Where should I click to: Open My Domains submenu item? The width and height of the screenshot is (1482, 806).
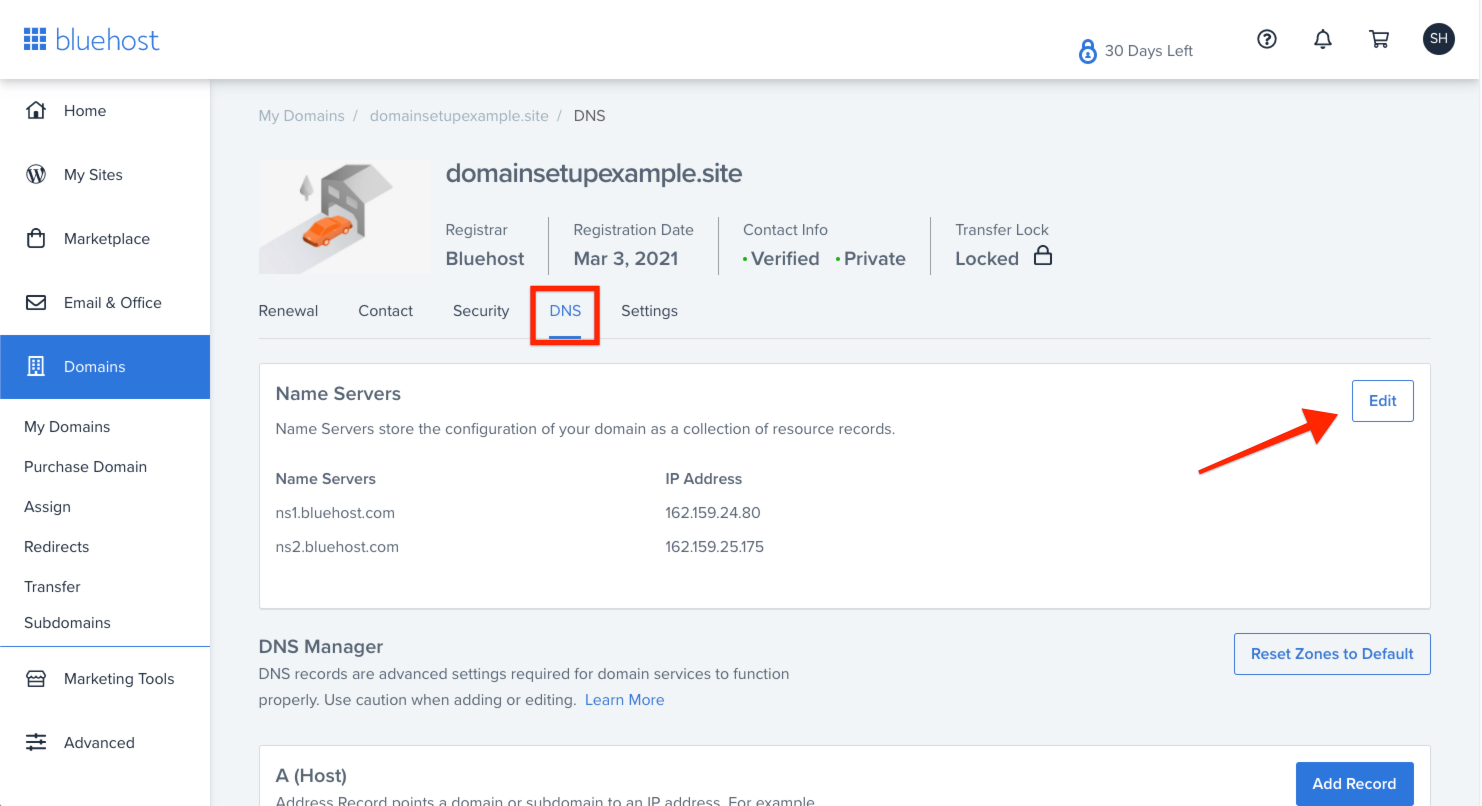pos(67,427)
